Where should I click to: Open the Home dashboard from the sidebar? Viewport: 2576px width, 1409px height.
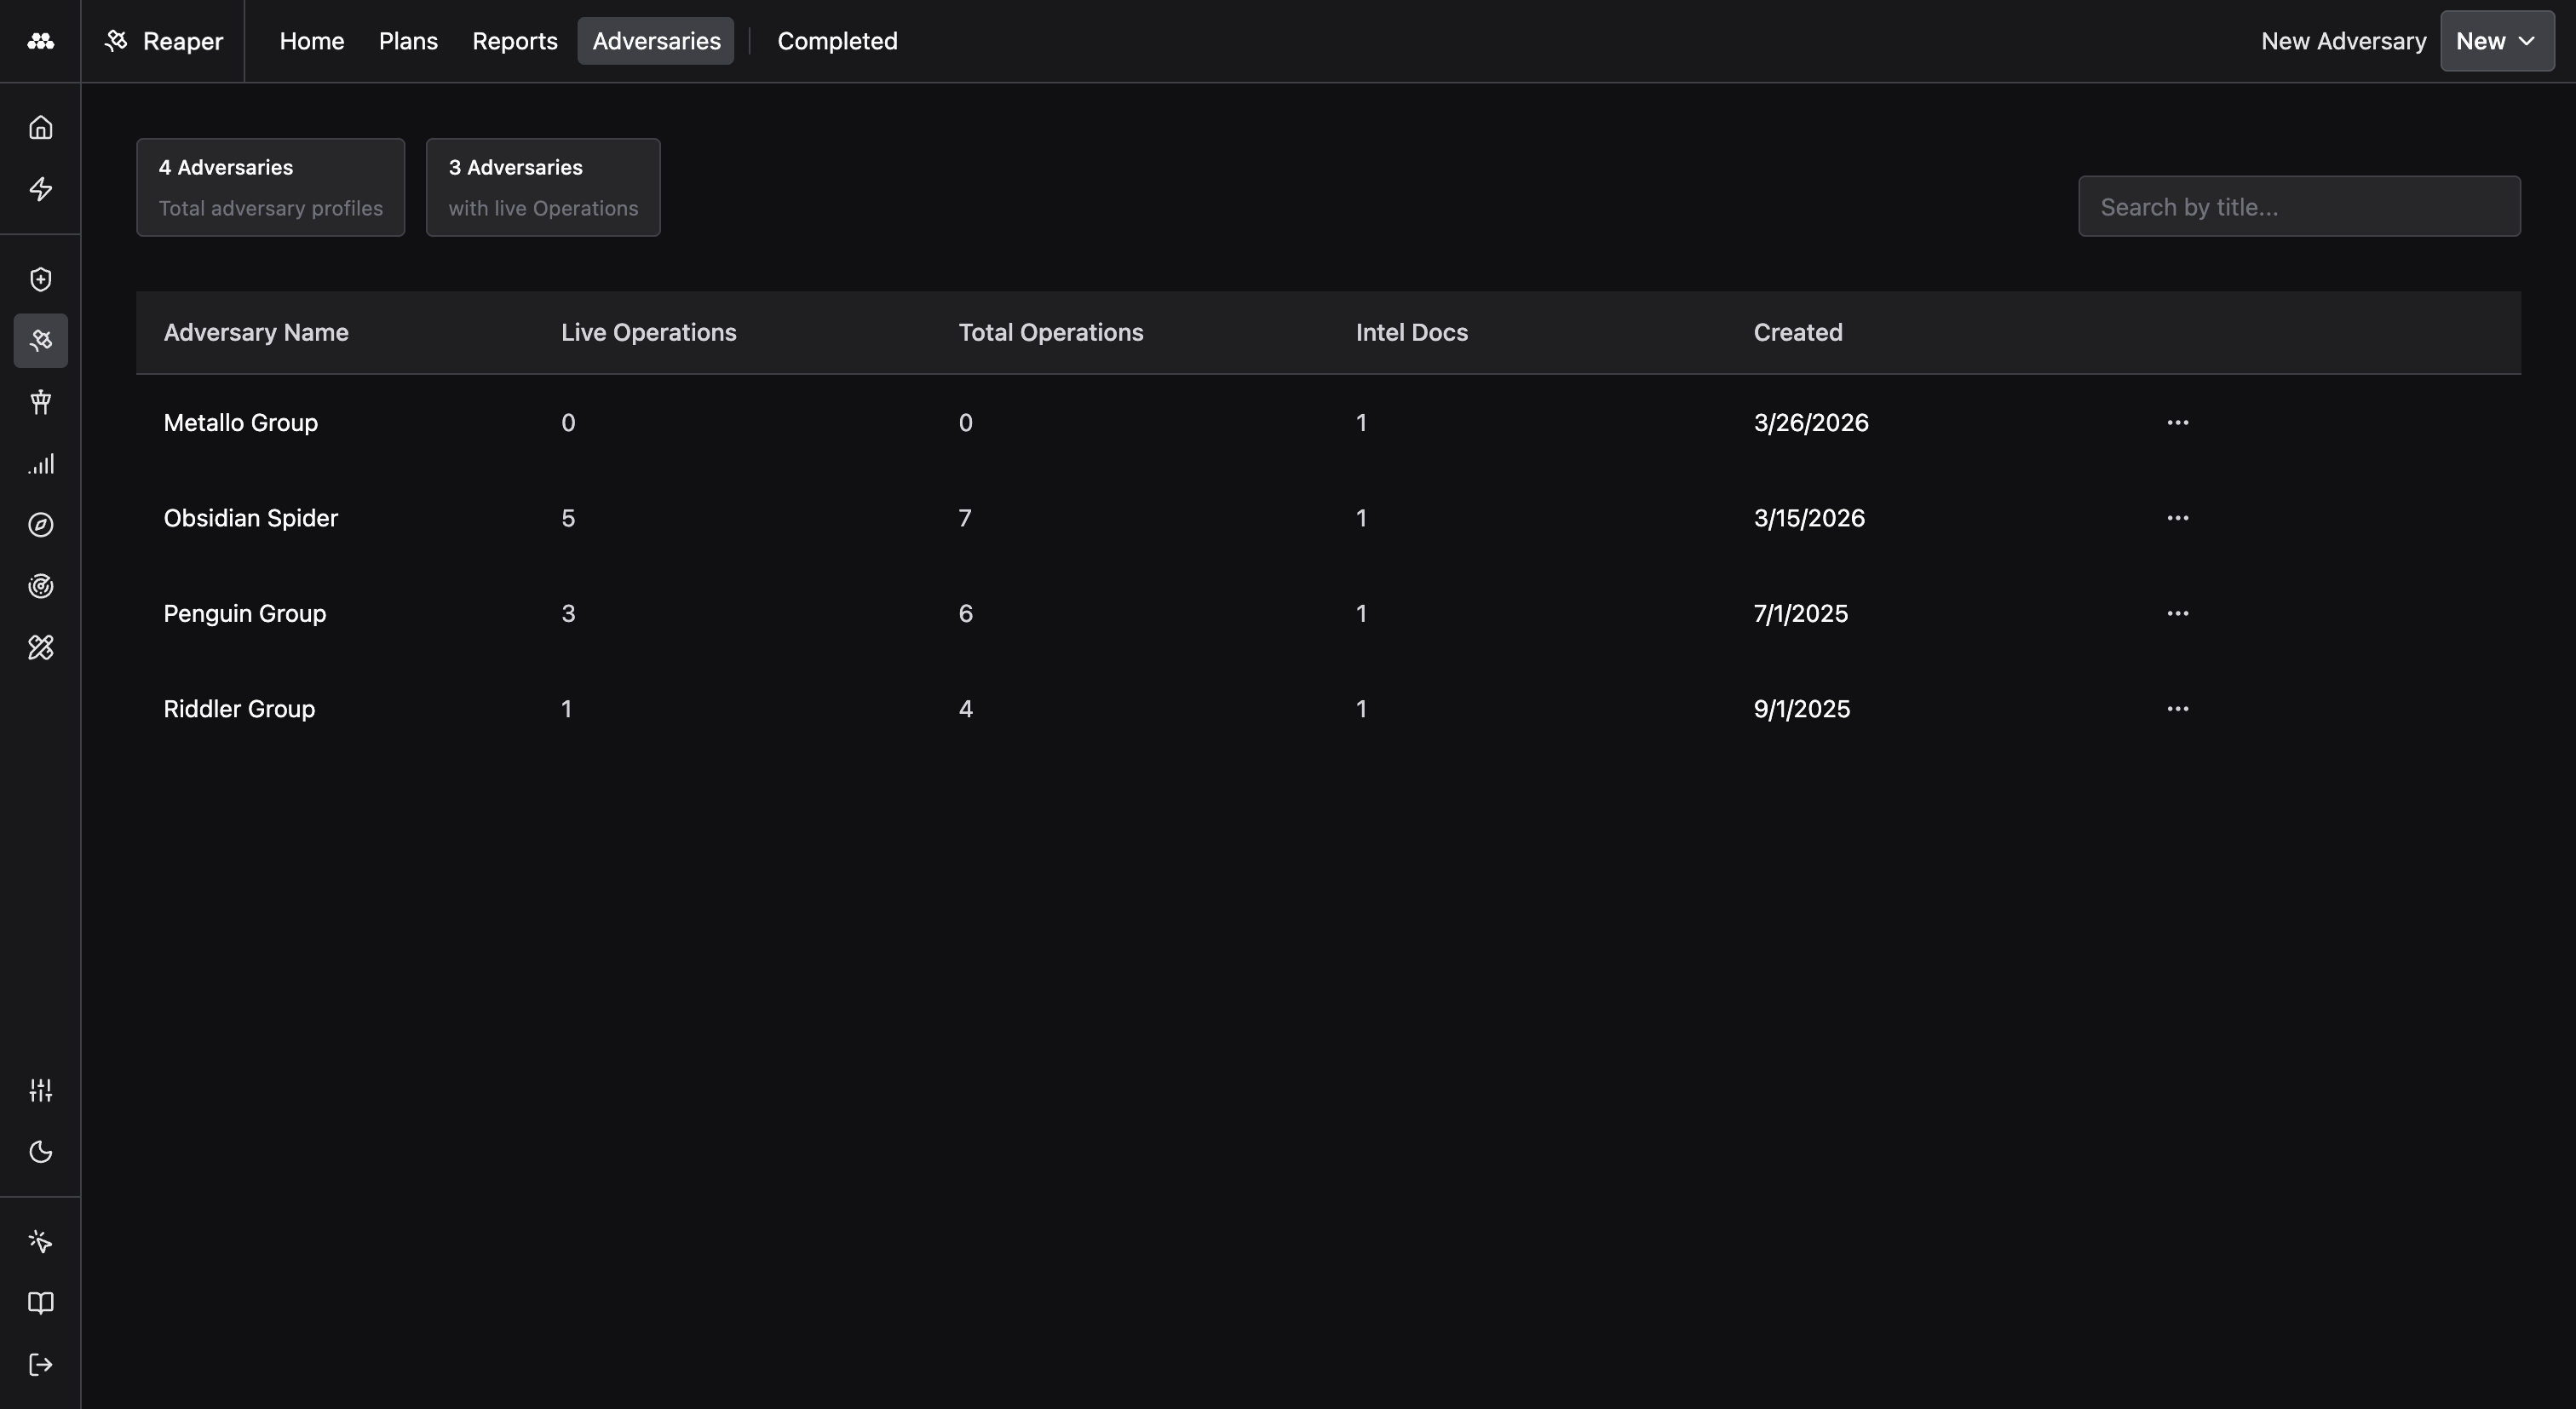point(40,126)
